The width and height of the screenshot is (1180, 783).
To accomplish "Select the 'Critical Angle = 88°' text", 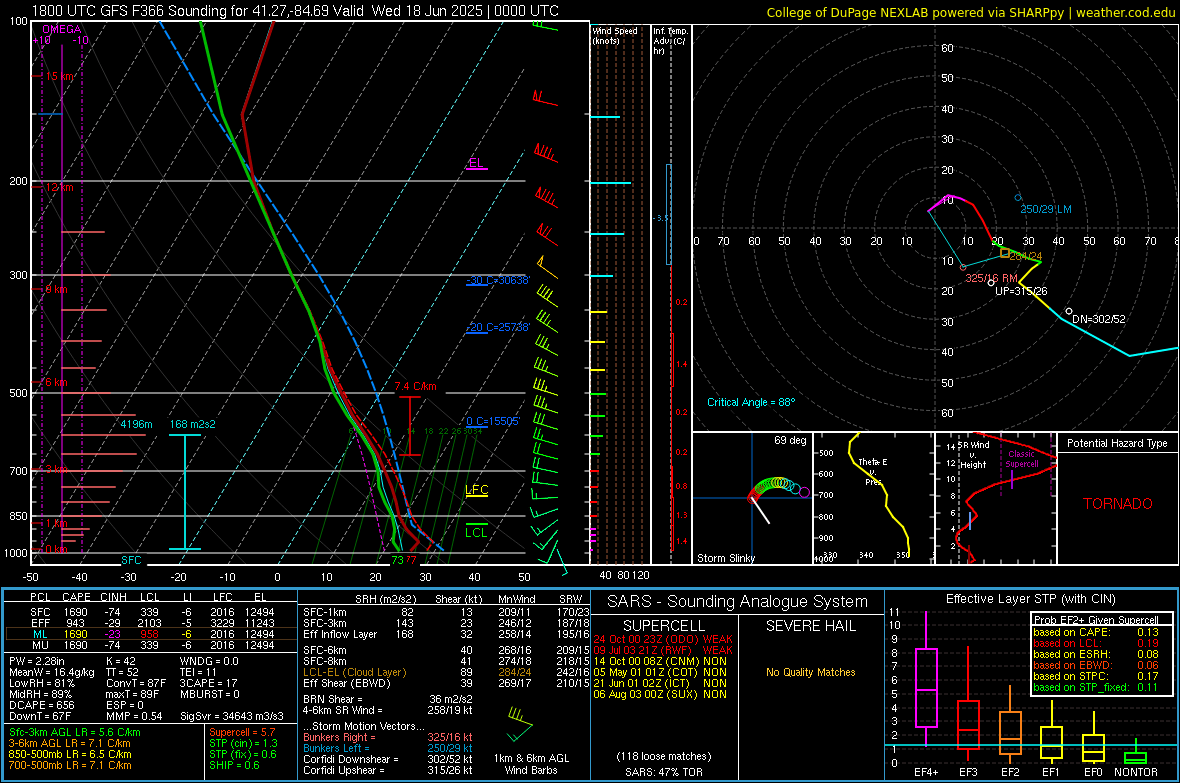I will pyautogui.click(x=751, y=402).
